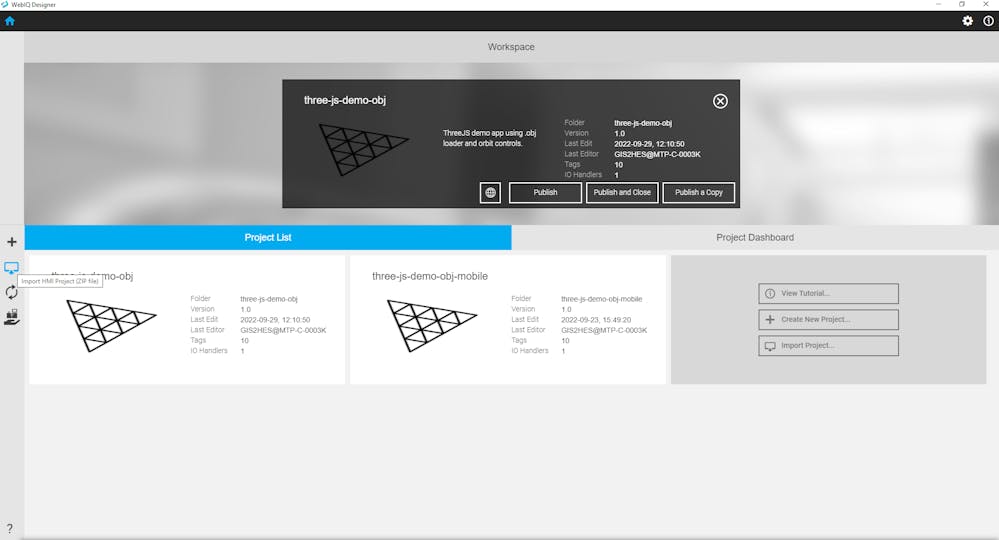Click View Tutorial... button
The width and height of the screenshot is (999, 540).
(x=828, y=294)
